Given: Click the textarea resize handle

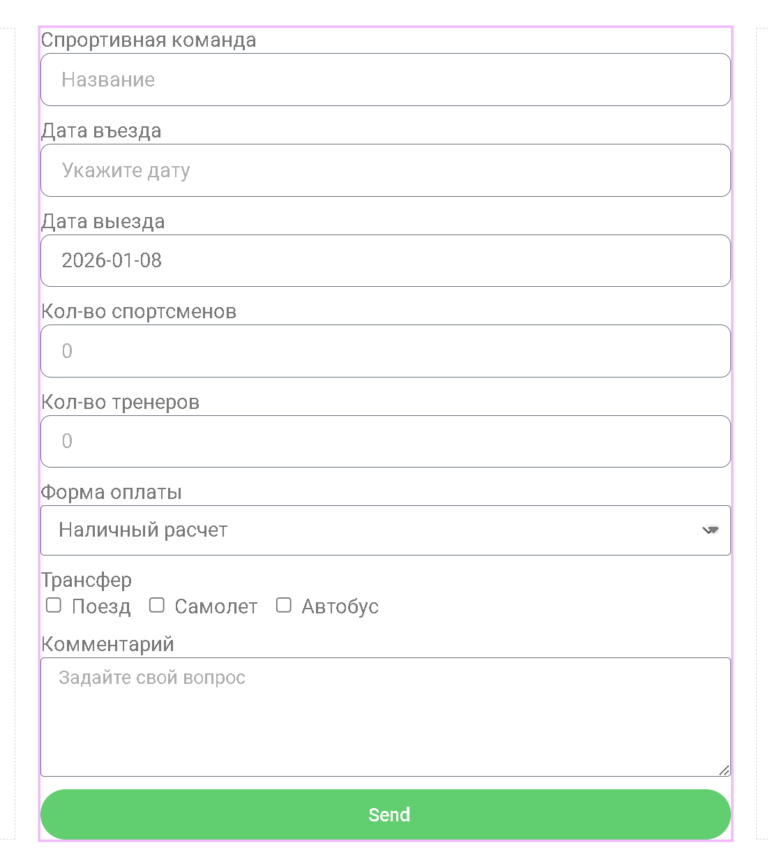Looking at the screenshot, I should point(723,770).
